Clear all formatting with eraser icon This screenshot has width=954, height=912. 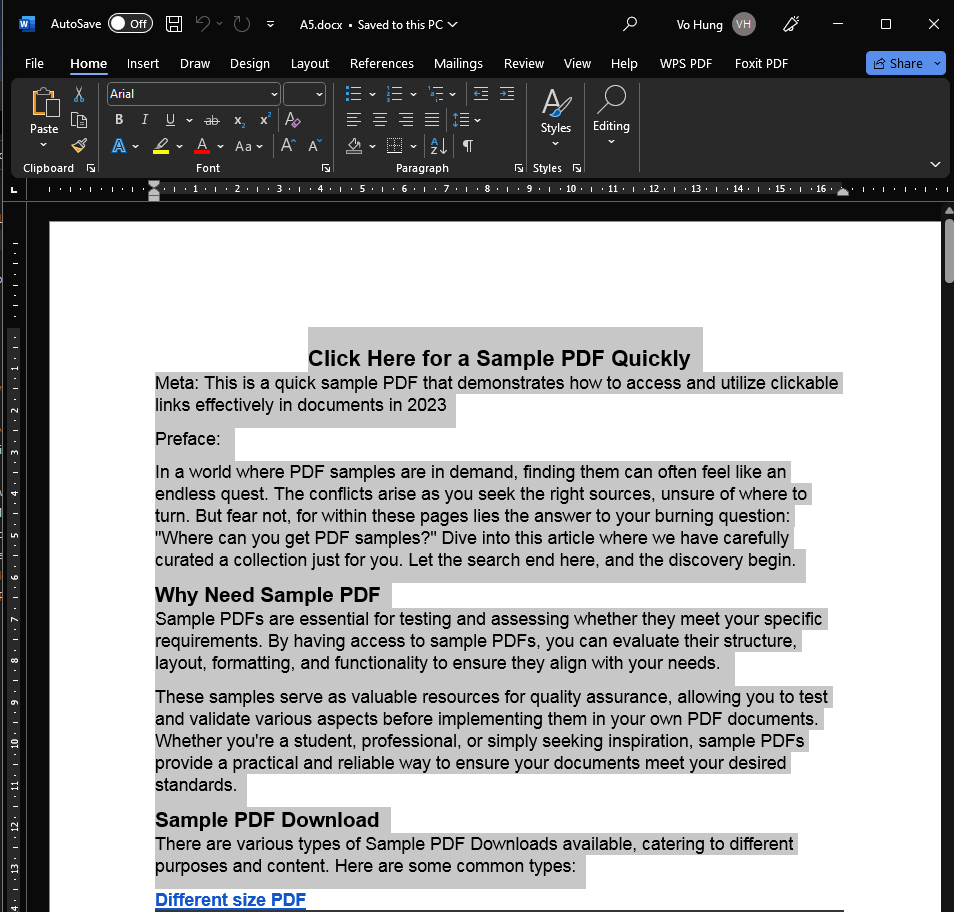(x=293, y=120)
